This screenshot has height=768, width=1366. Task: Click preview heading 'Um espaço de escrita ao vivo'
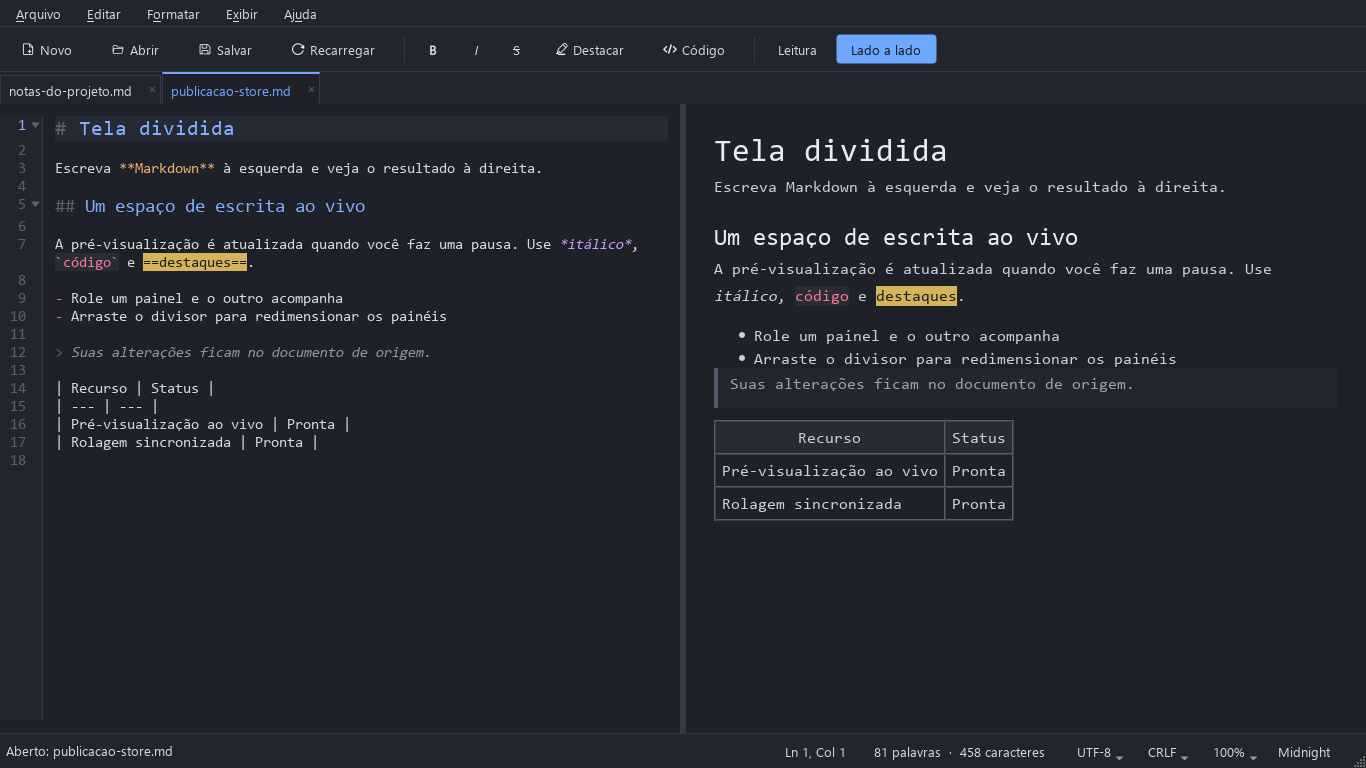pos(896,237)
